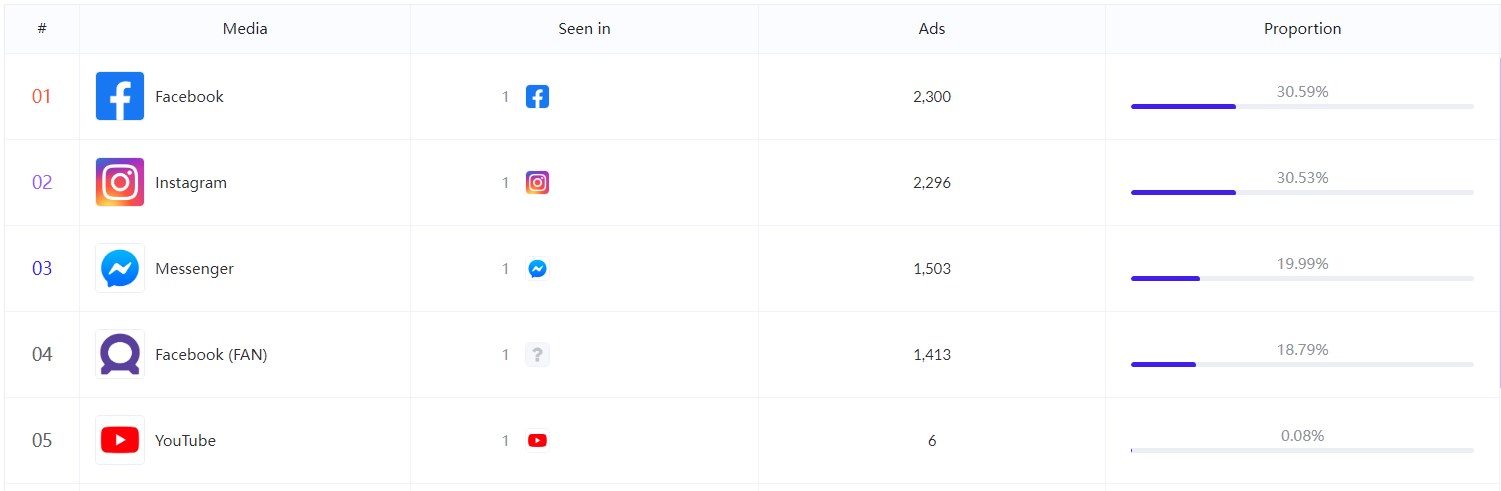This screenshot has width=1501, height=491.
Task: Click the Facebook (FAN) purple logo icon
Action: 120,354
